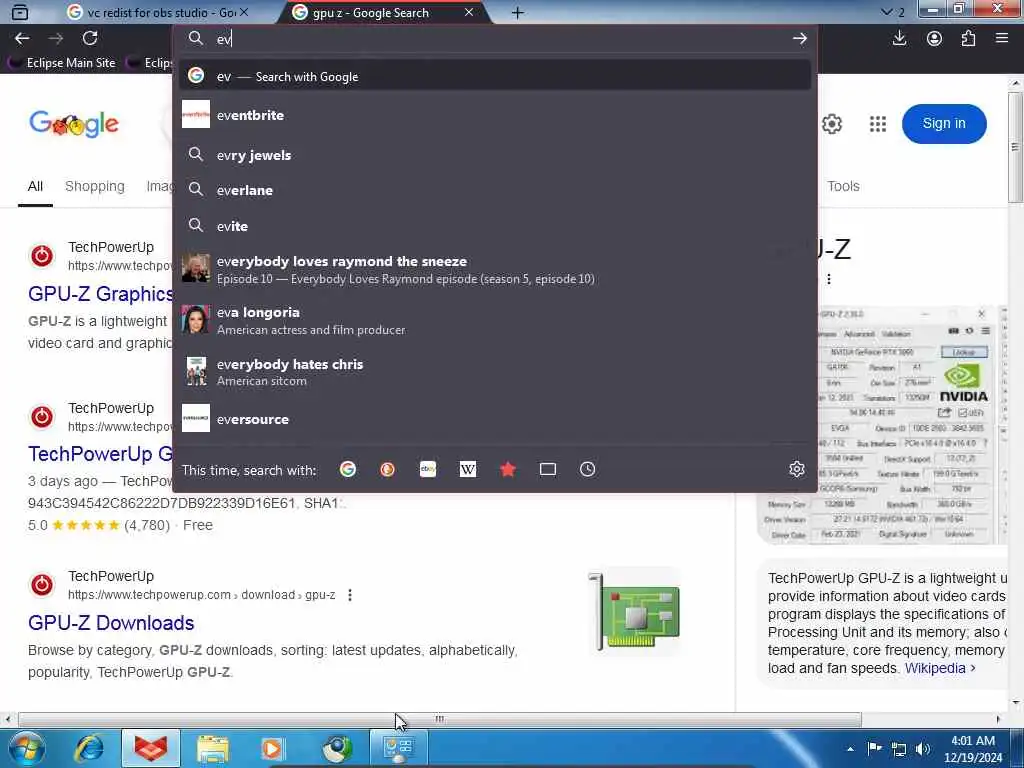
Task: Reload the page with the refresh icon
Action: pos(90,39)
